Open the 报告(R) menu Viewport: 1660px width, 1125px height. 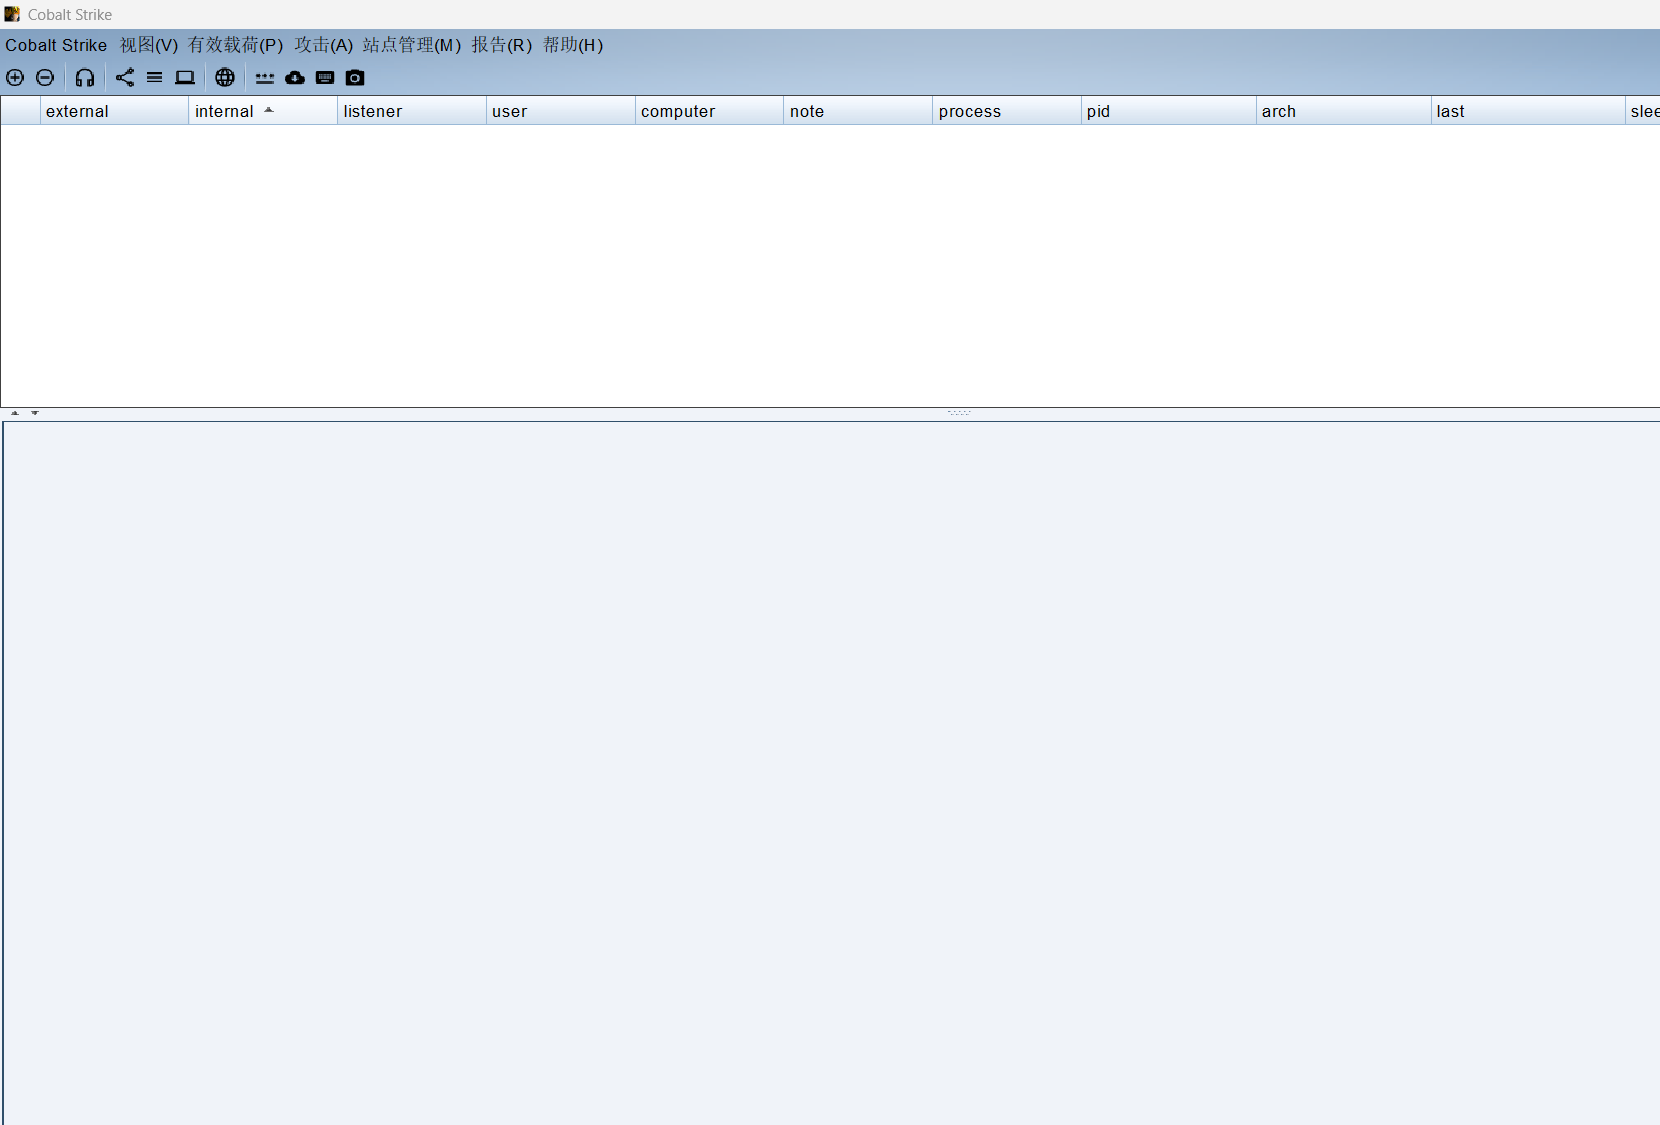coord(502,45)
